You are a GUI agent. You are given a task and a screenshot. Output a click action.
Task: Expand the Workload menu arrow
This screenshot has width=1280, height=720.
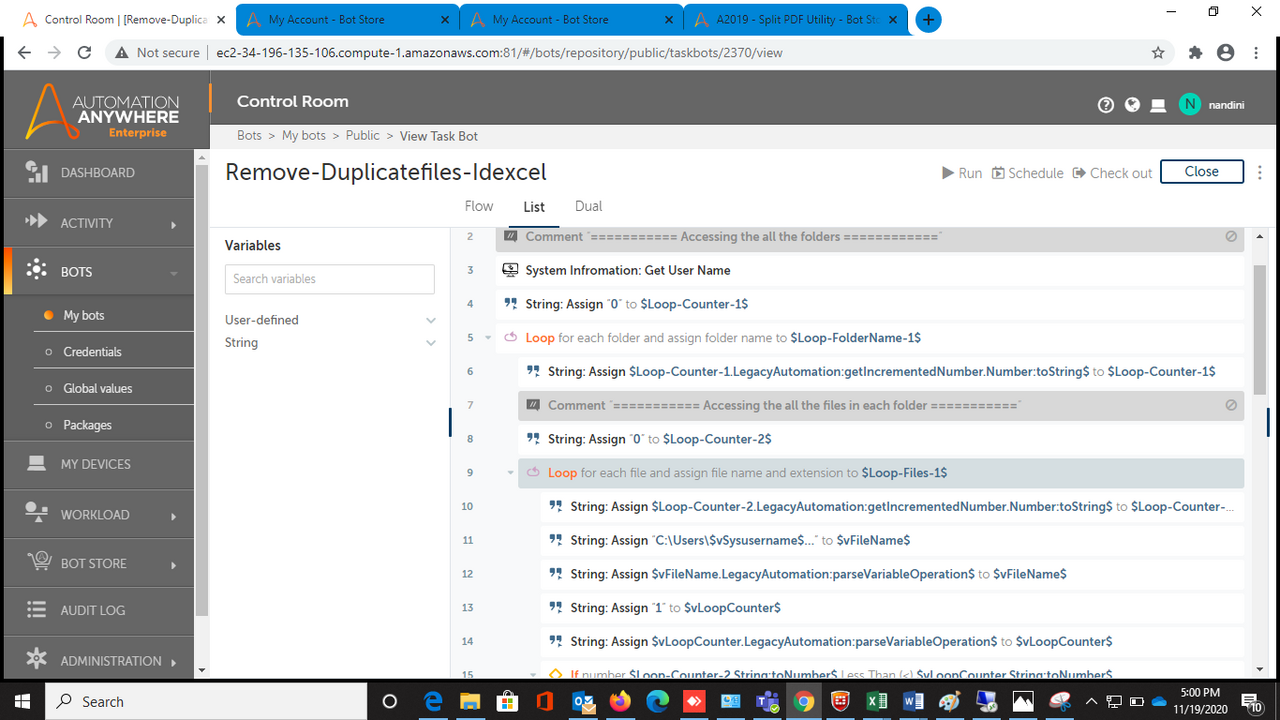[x=173, y=516]
